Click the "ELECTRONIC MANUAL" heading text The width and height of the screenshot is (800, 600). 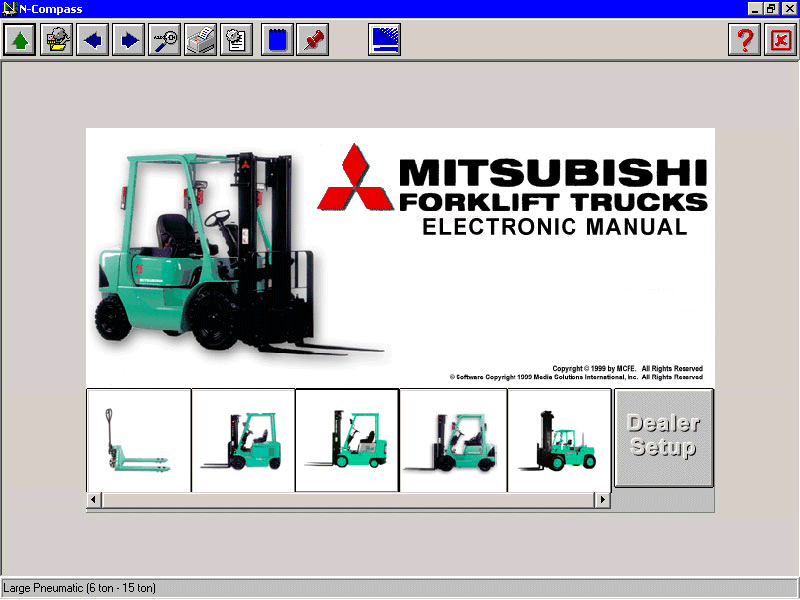tap(555, 227)
